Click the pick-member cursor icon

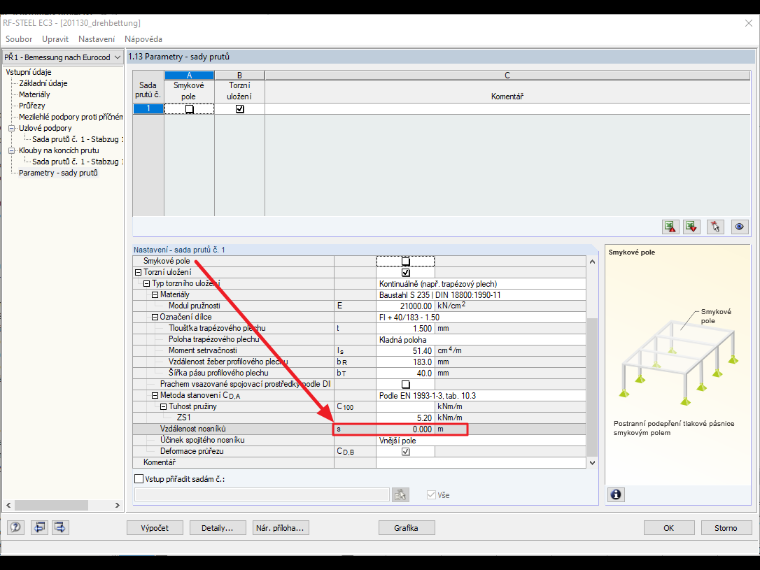[x=715, y=226]
